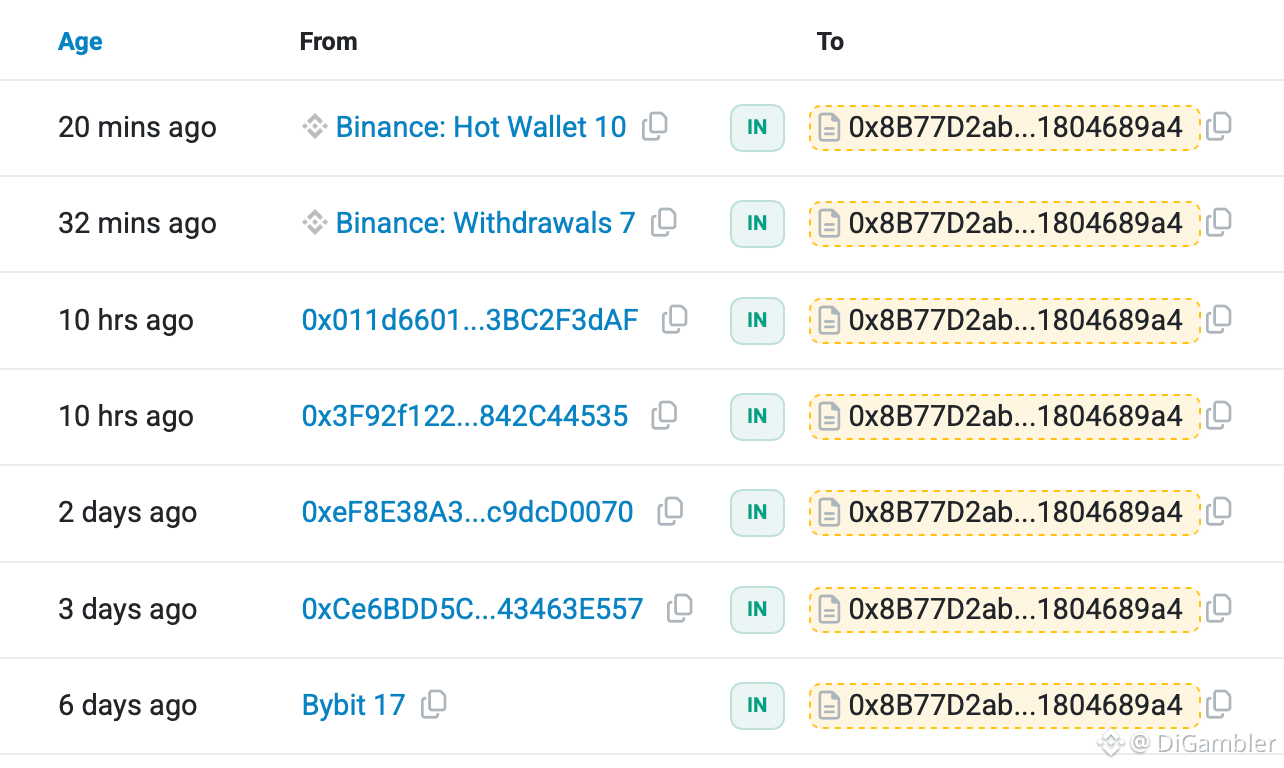The image size is (1284, 768).
Task: Click the IN badge in the Bybit 17 row
Action: [757, 705]
